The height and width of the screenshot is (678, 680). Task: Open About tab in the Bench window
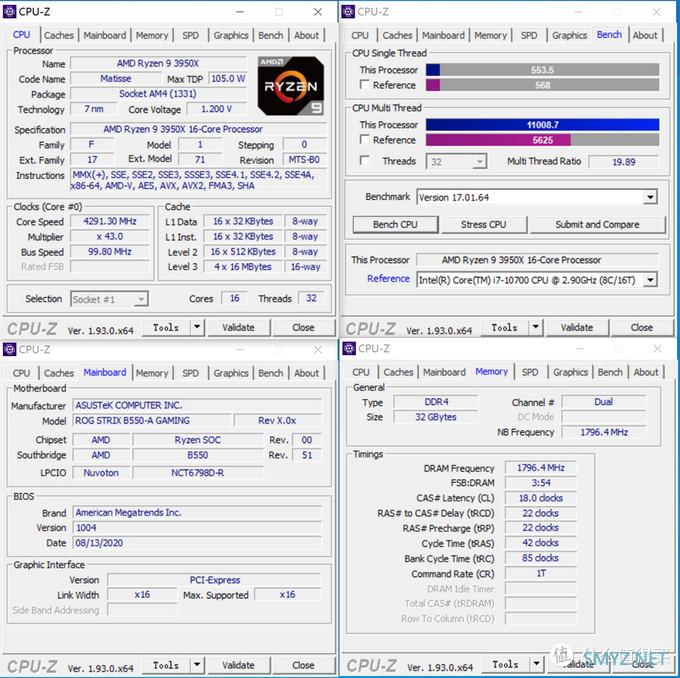point(645,35)
